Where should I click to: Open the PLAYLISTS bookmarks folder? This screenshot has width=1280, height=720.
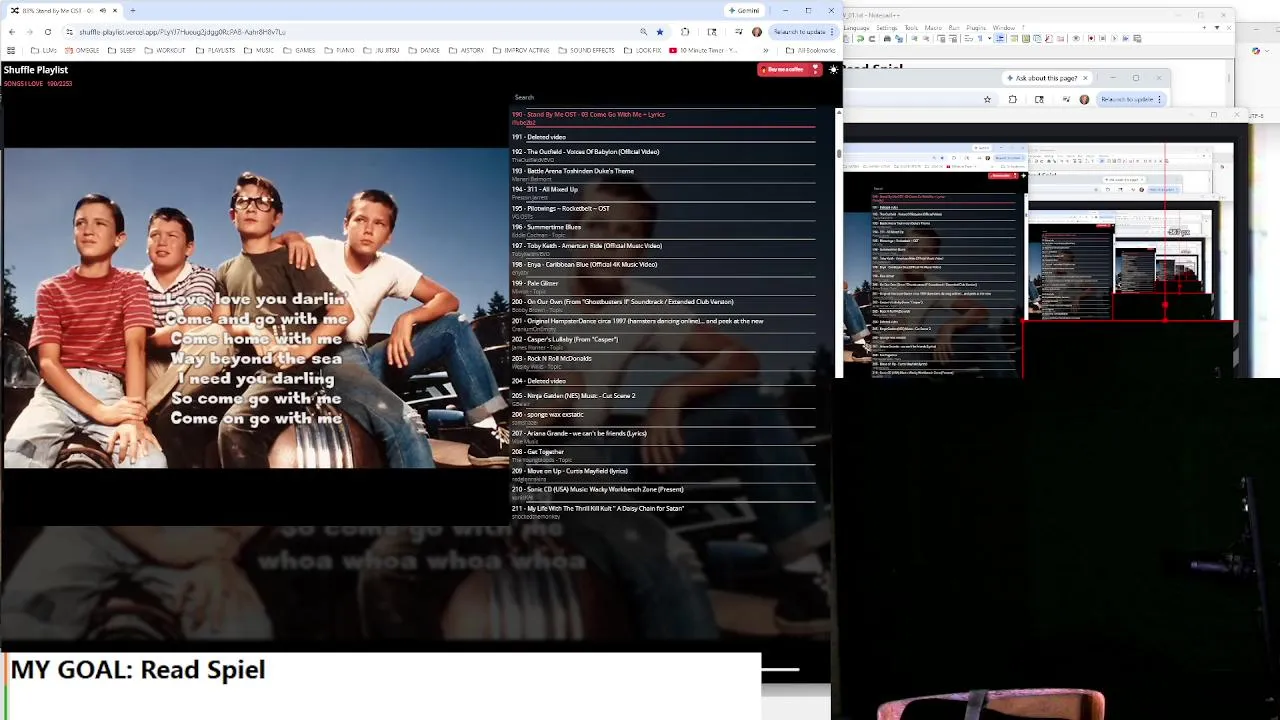point(216,50)
